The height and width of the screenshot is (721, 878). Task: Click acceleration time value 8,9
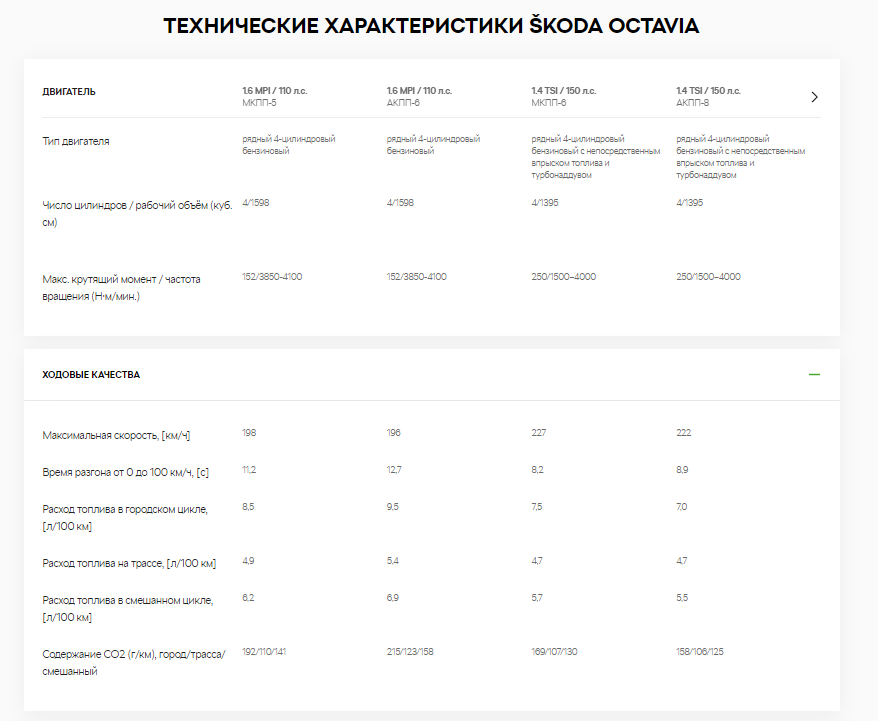pos(682,470)
